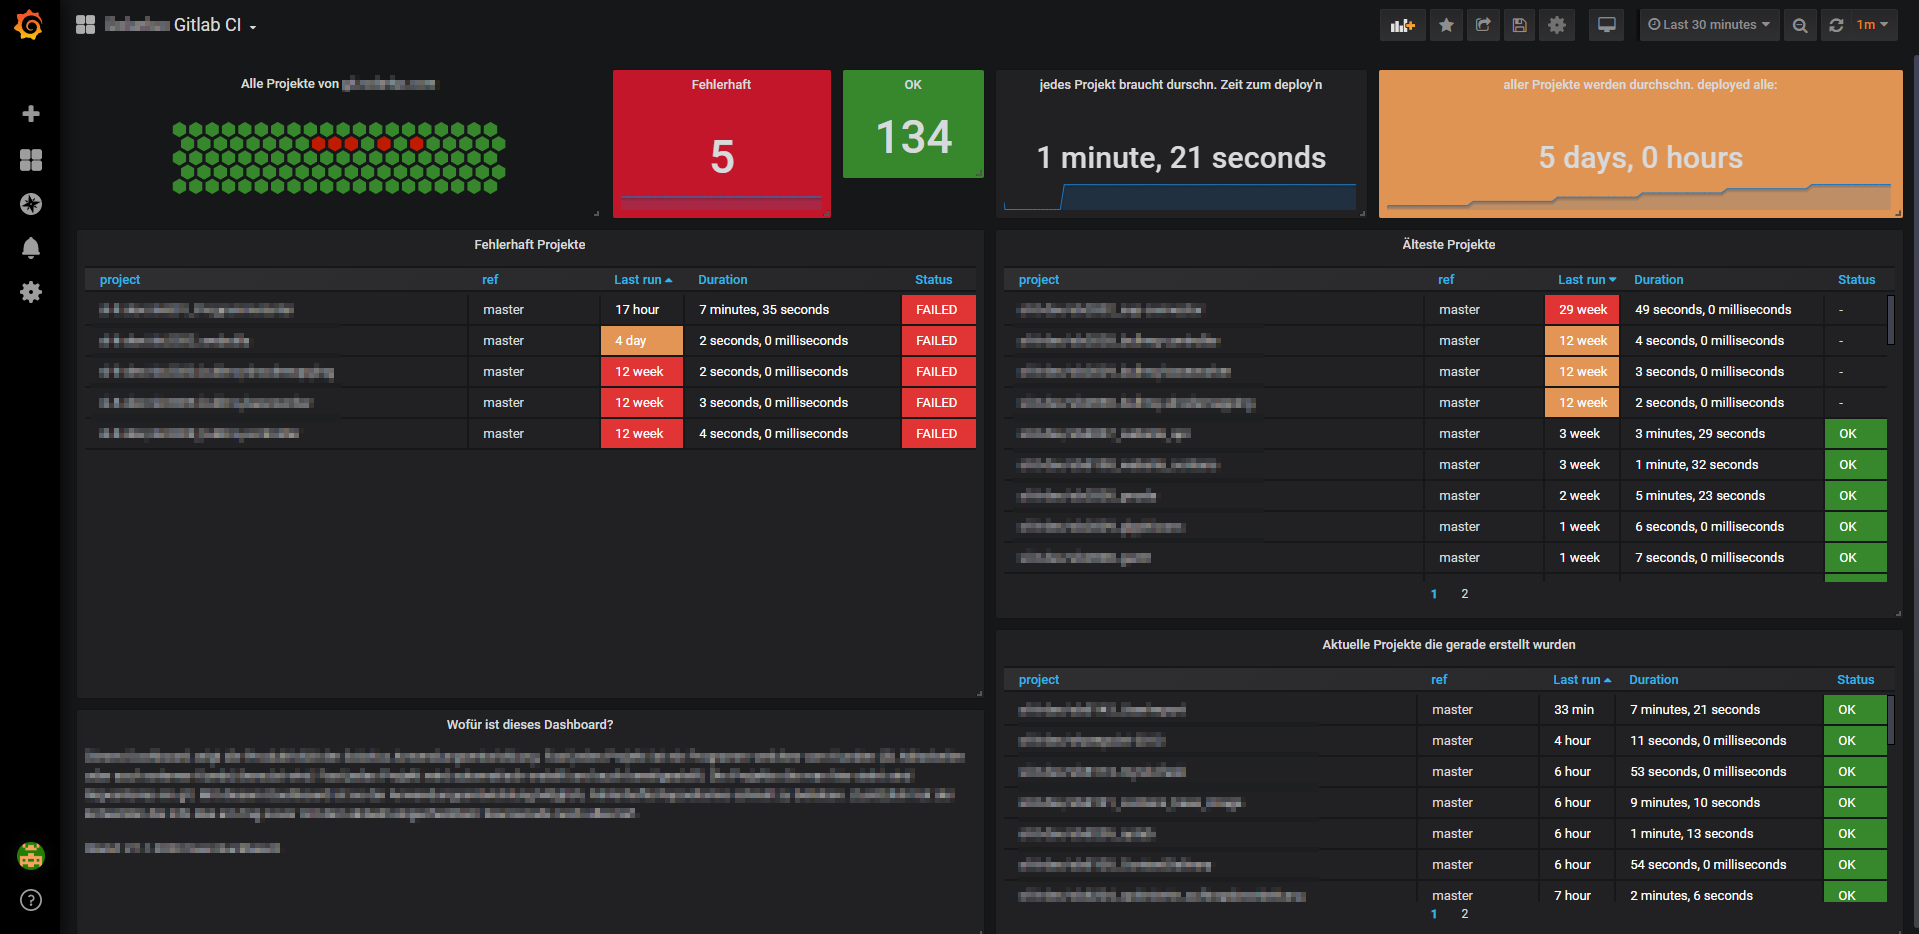The image size is (1919, 934).
Task: Manually refresh the dashboard
Action: pos(1836,24)
